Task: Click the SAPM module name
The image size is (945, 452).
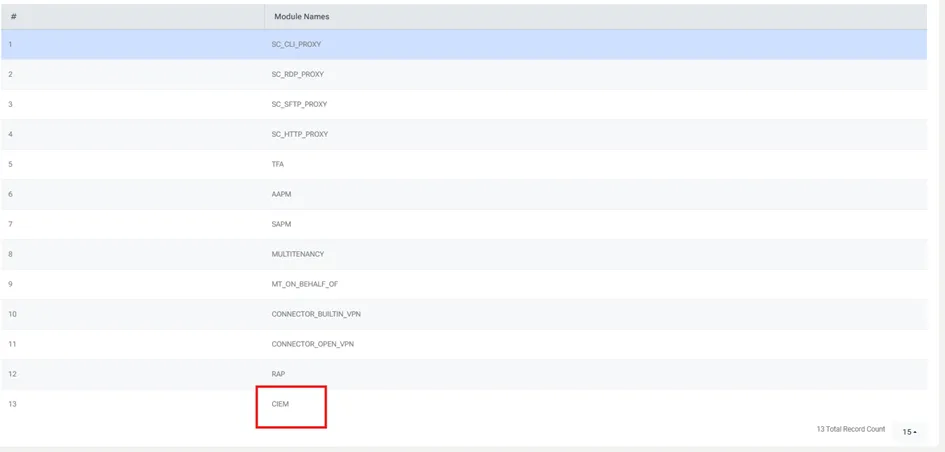Action: click(x=280, y=224)
